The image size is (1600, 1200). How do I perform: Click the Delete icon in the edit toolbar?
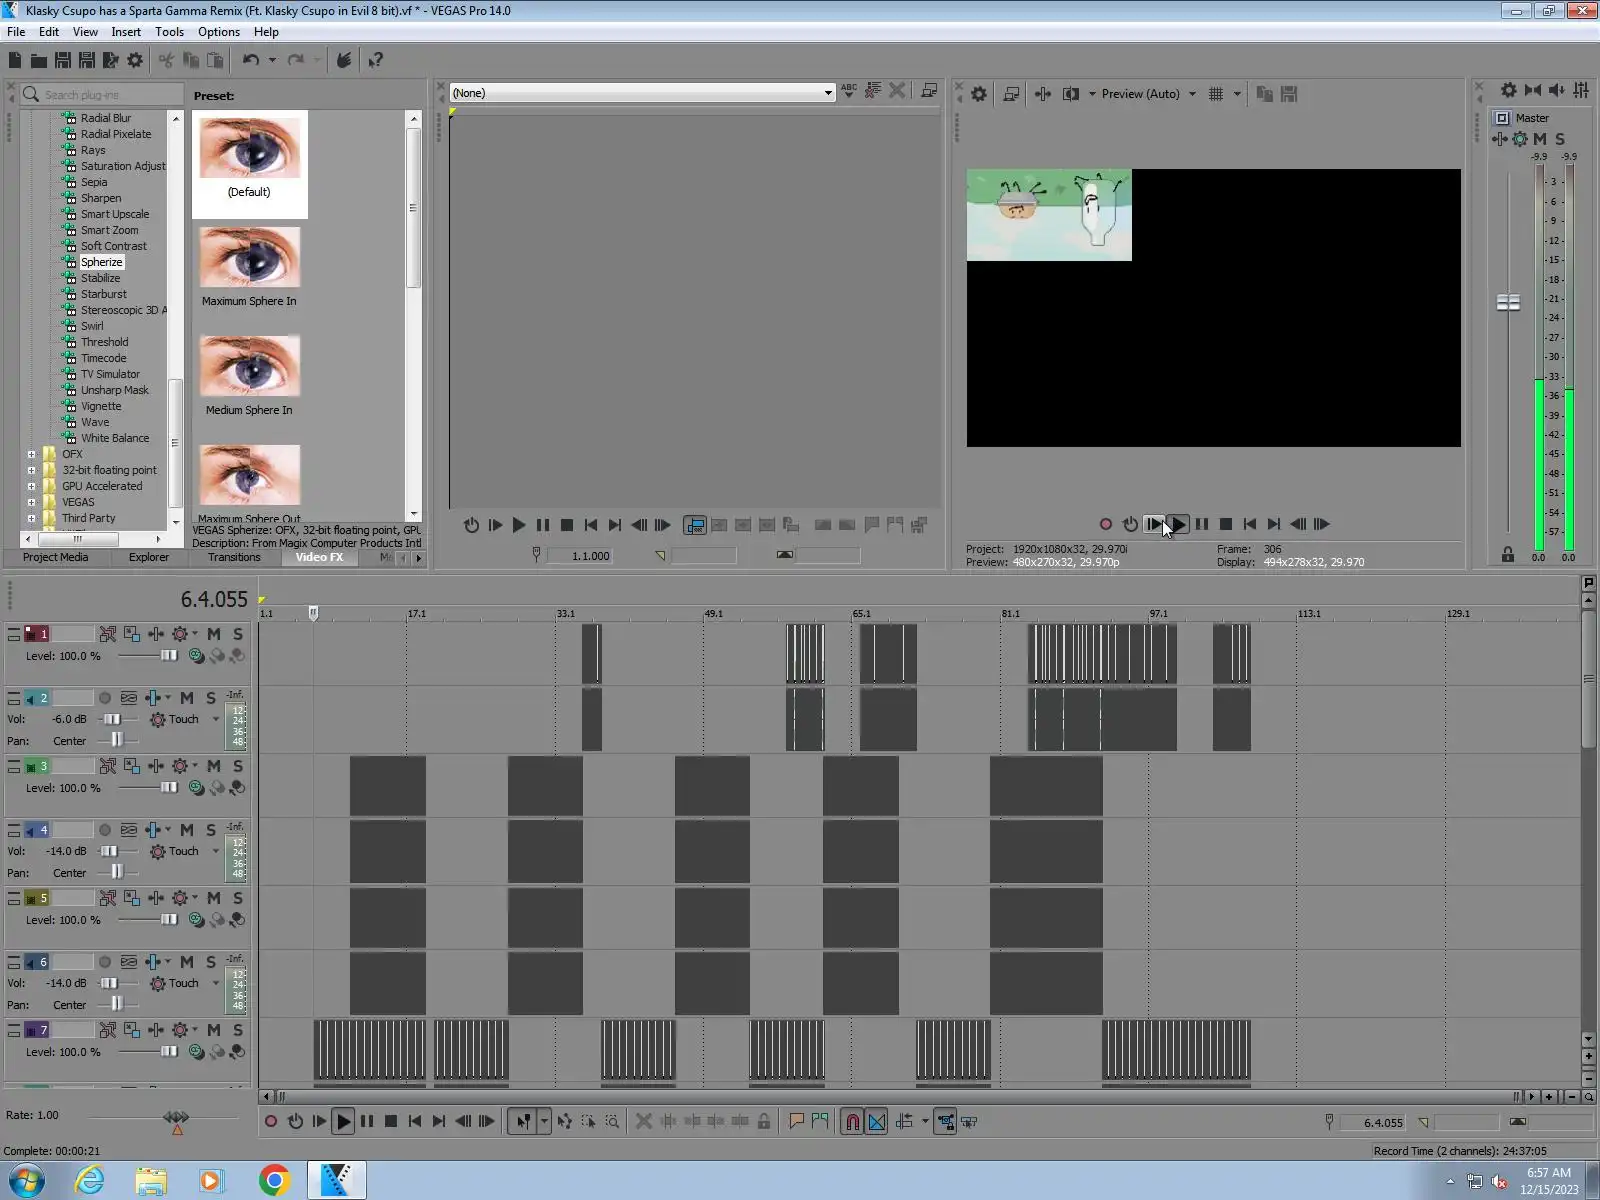click(x=644, y=1122)
